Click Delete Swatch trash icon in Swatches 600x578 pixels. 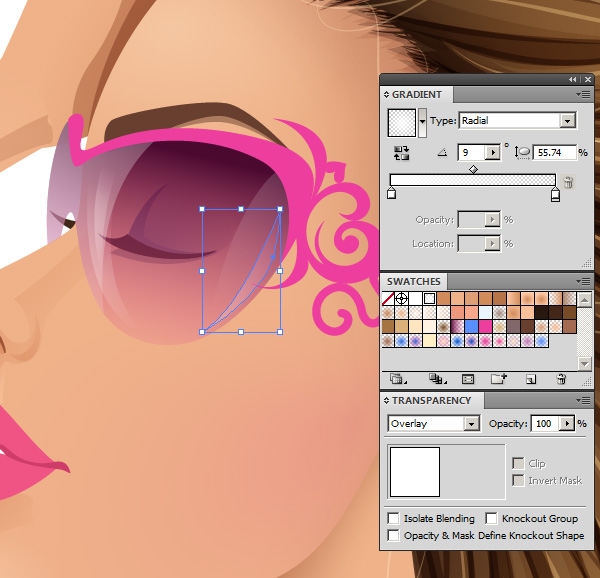[561, 379]
